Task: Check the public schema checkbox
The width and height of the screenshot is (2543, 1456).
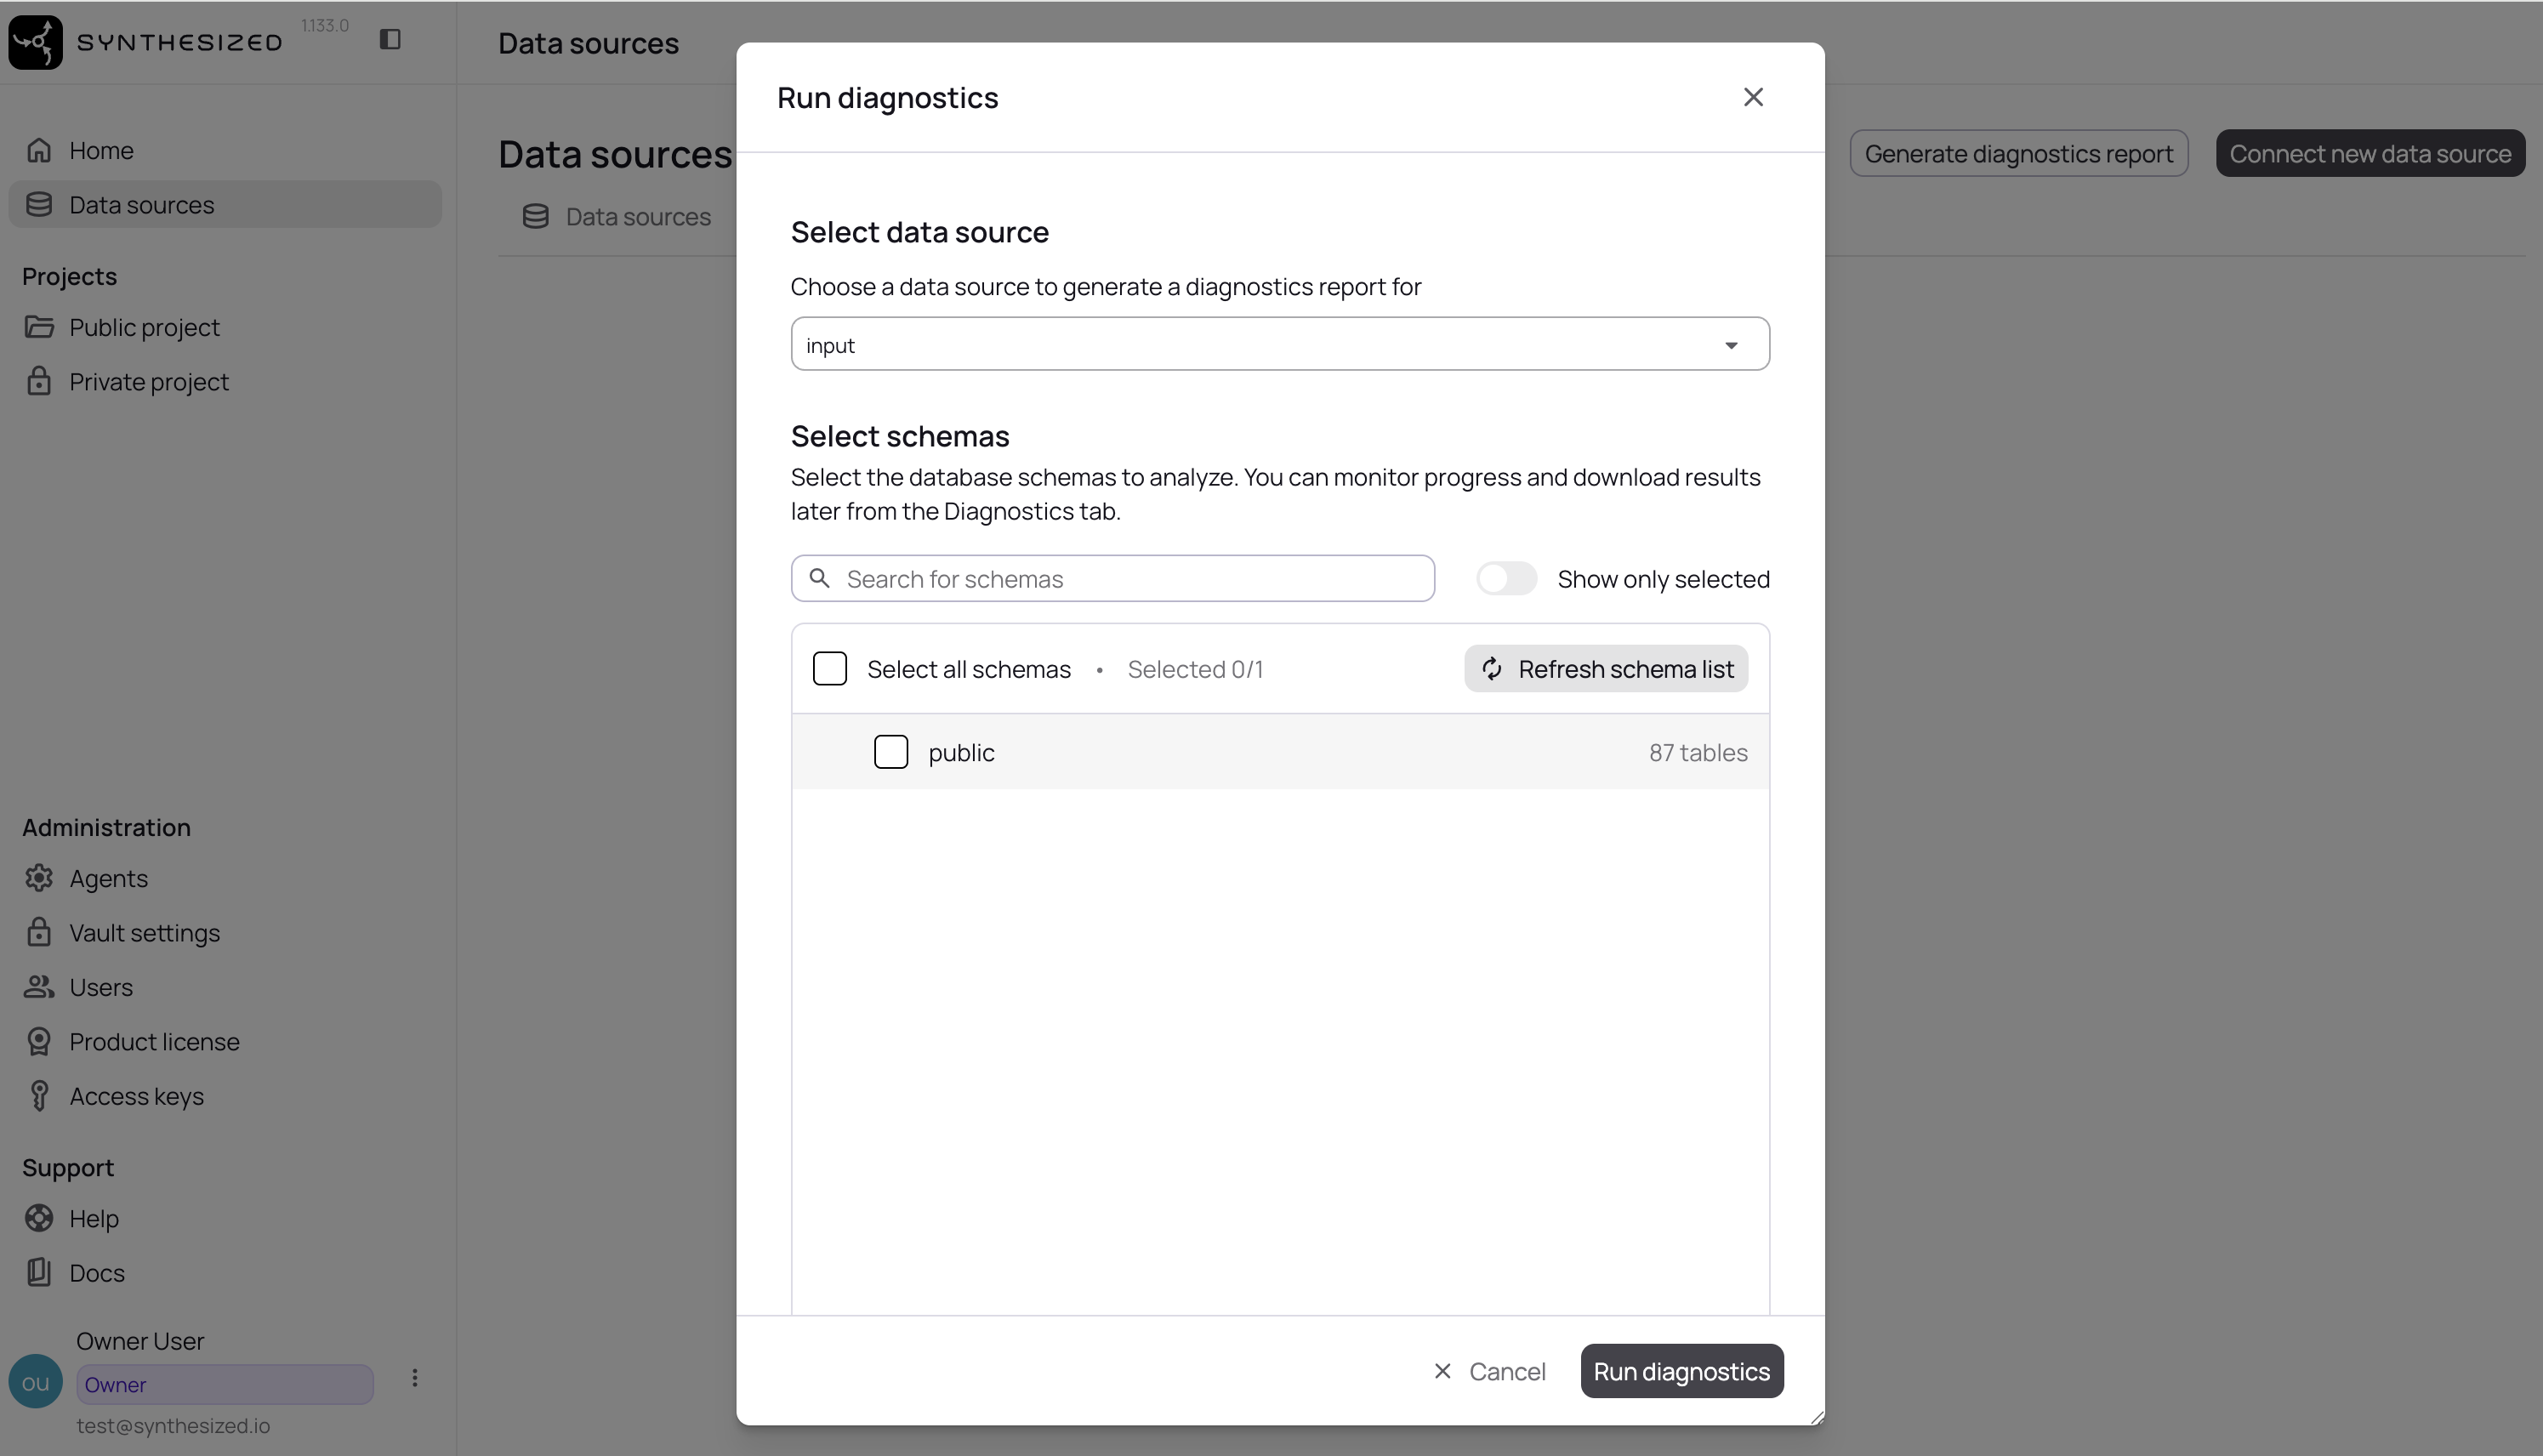Action: 891,751
